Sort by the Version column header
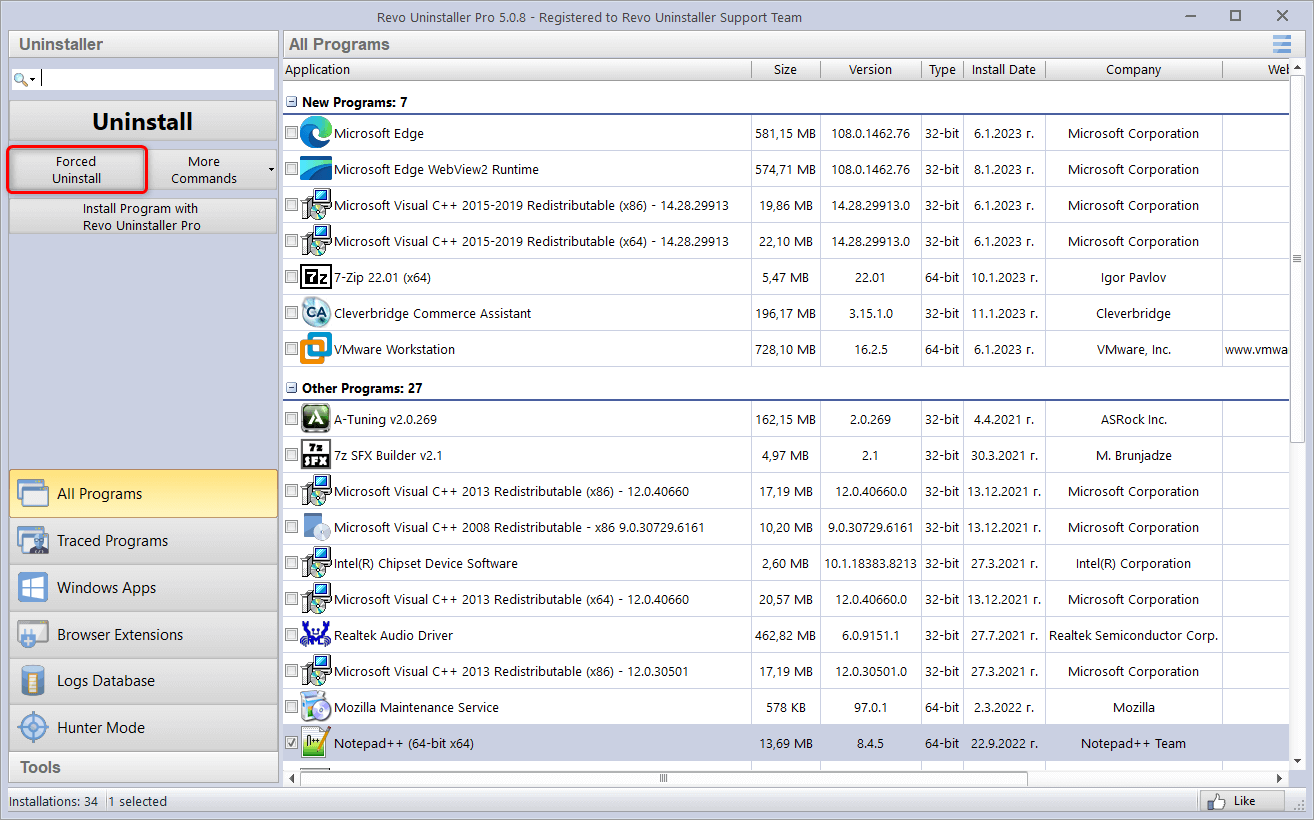 (871, 70)
